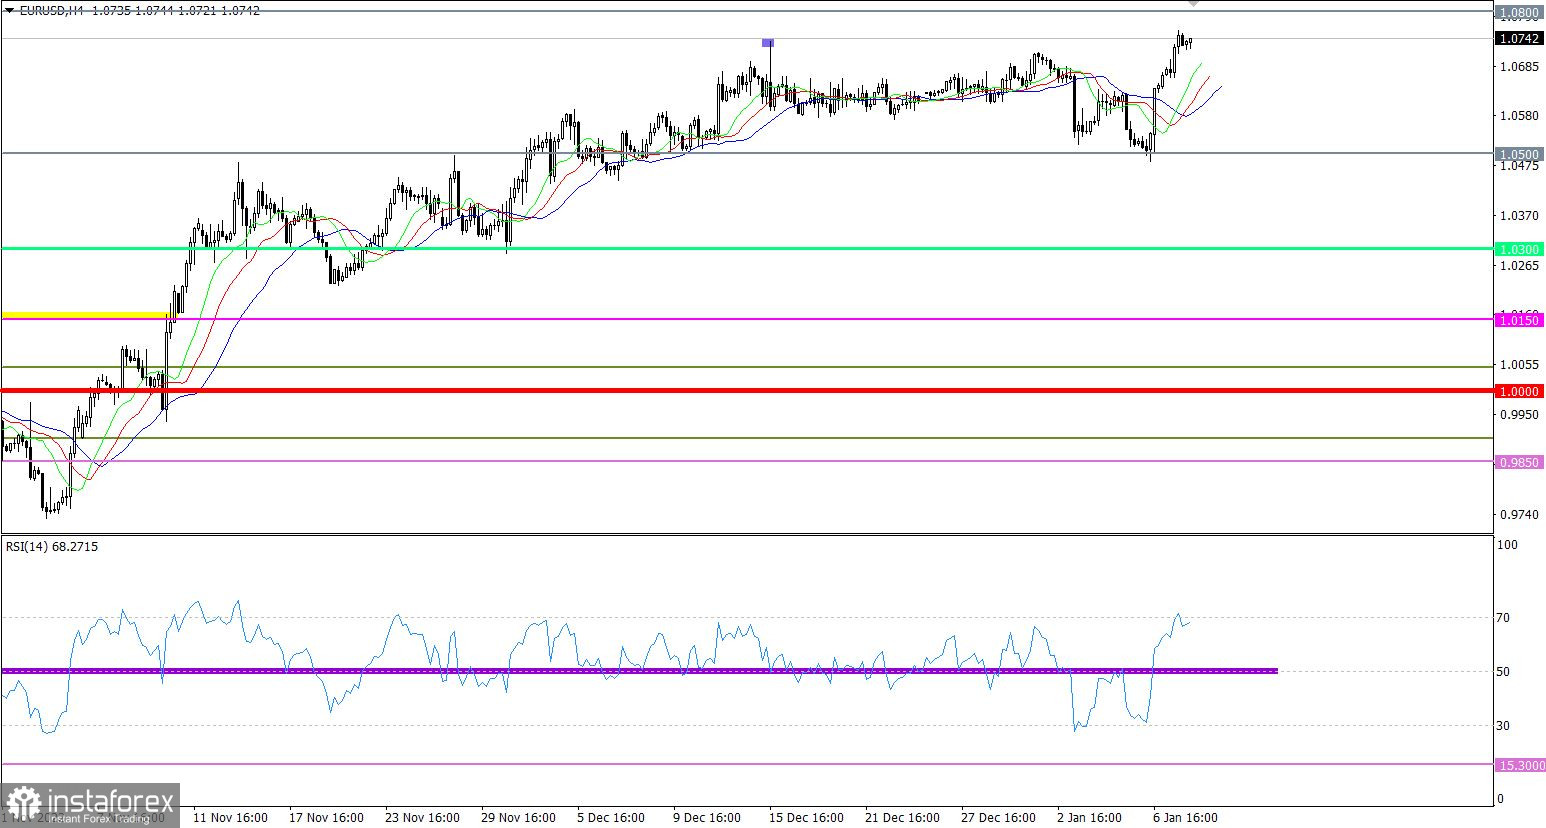Select the purple square marker above the candles
Viewport: 1546px width, 828px height.
768,43
